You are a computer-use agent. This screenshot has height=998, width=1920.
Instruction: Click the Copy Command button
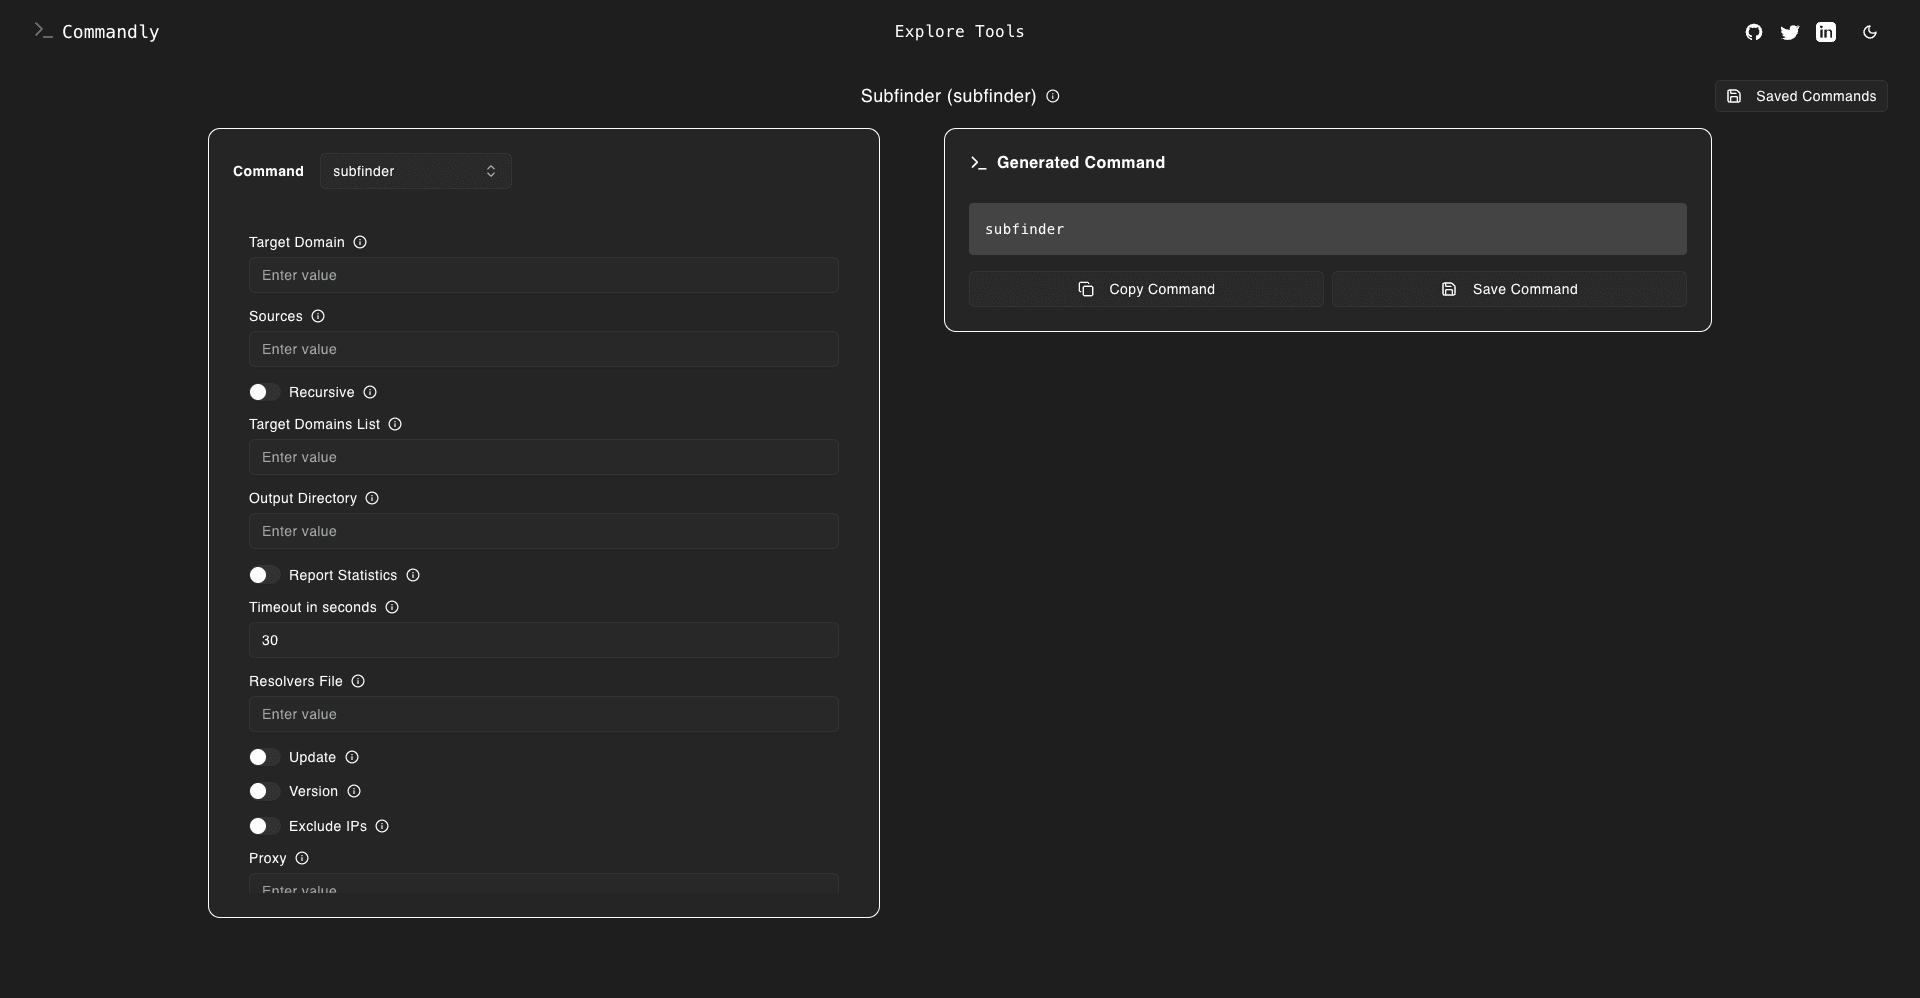coord(1146,289)
